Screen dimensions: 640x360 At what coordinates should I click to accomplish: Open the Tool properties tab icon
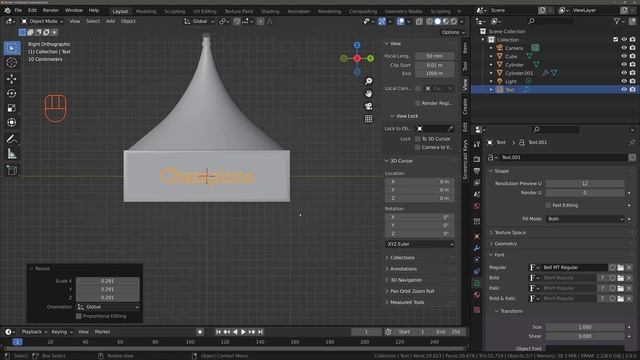click(477, 144)
